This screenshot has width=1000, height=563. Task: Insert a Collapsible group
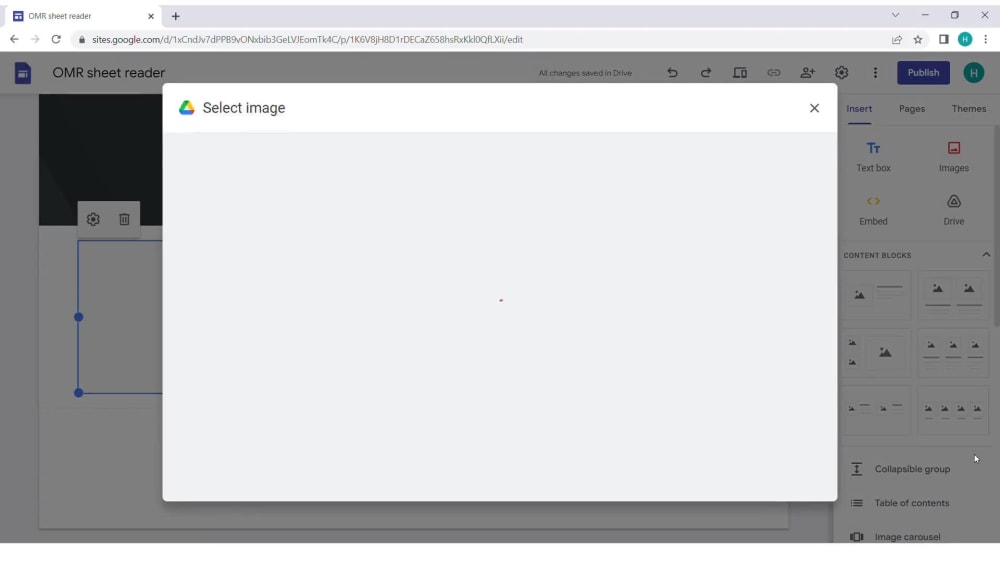[912, 469]
